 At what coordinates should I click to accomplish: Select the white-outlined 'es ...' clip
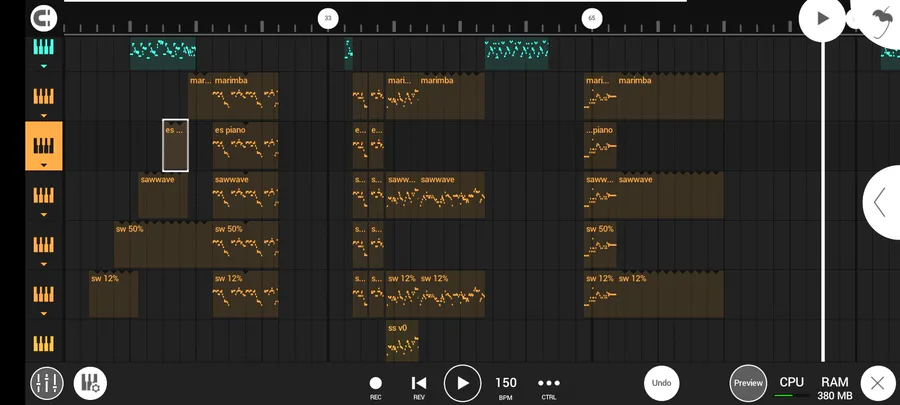tap(175, 146)
